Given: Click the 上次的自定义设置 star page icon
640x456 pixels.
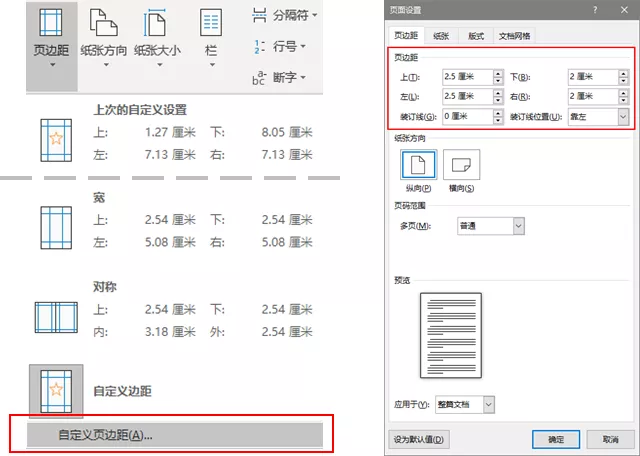Looking at the screenshot, I should click(56, 140).
